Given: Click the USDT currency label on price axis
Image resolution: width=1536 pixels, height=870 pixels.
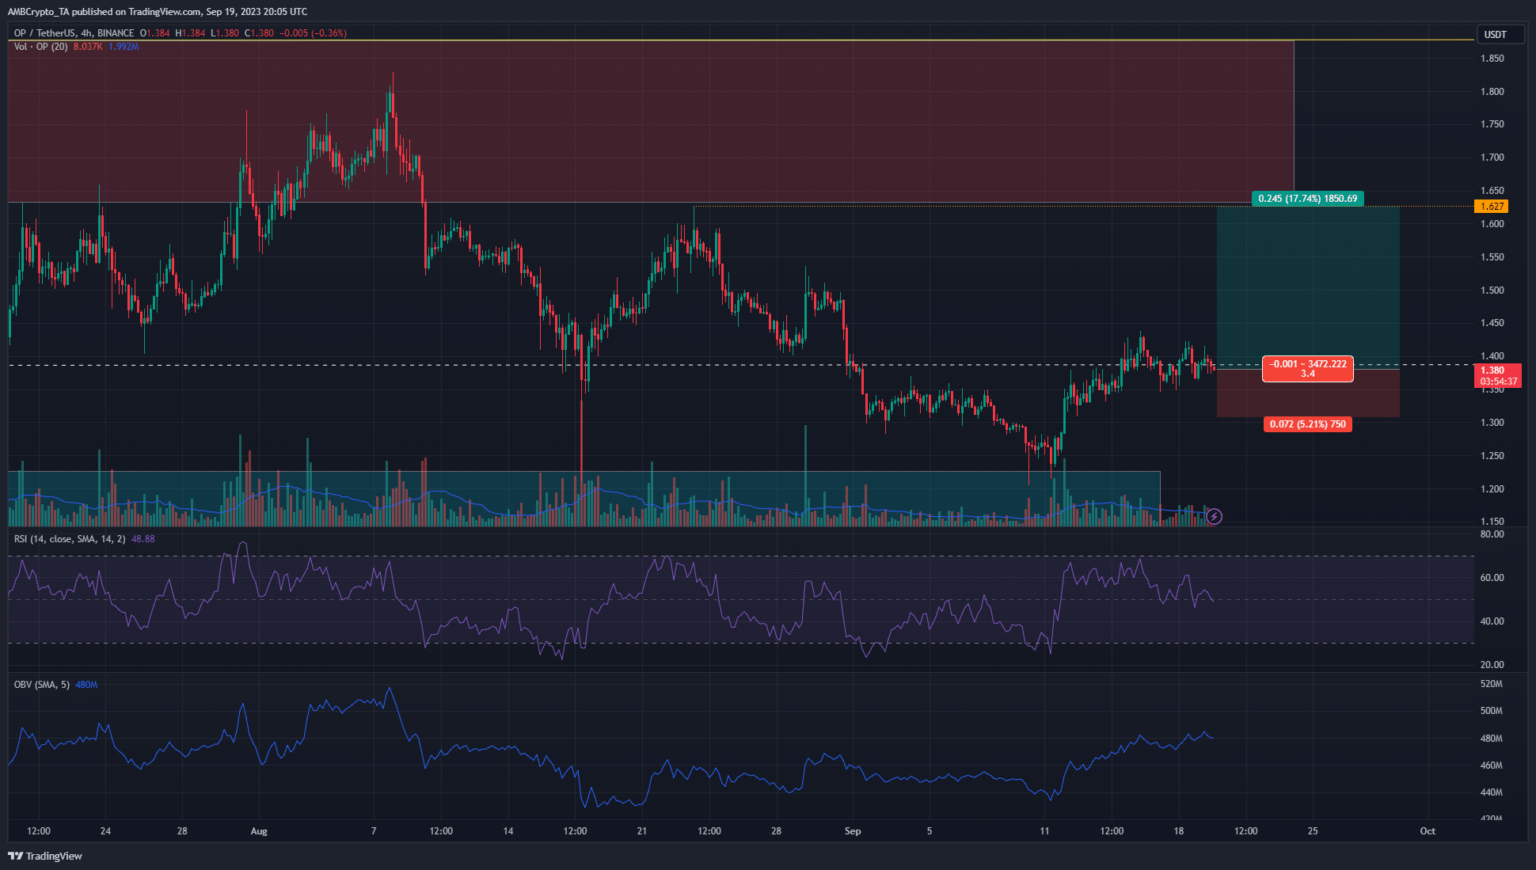Looking at the screenshot, I should 1495,34.
